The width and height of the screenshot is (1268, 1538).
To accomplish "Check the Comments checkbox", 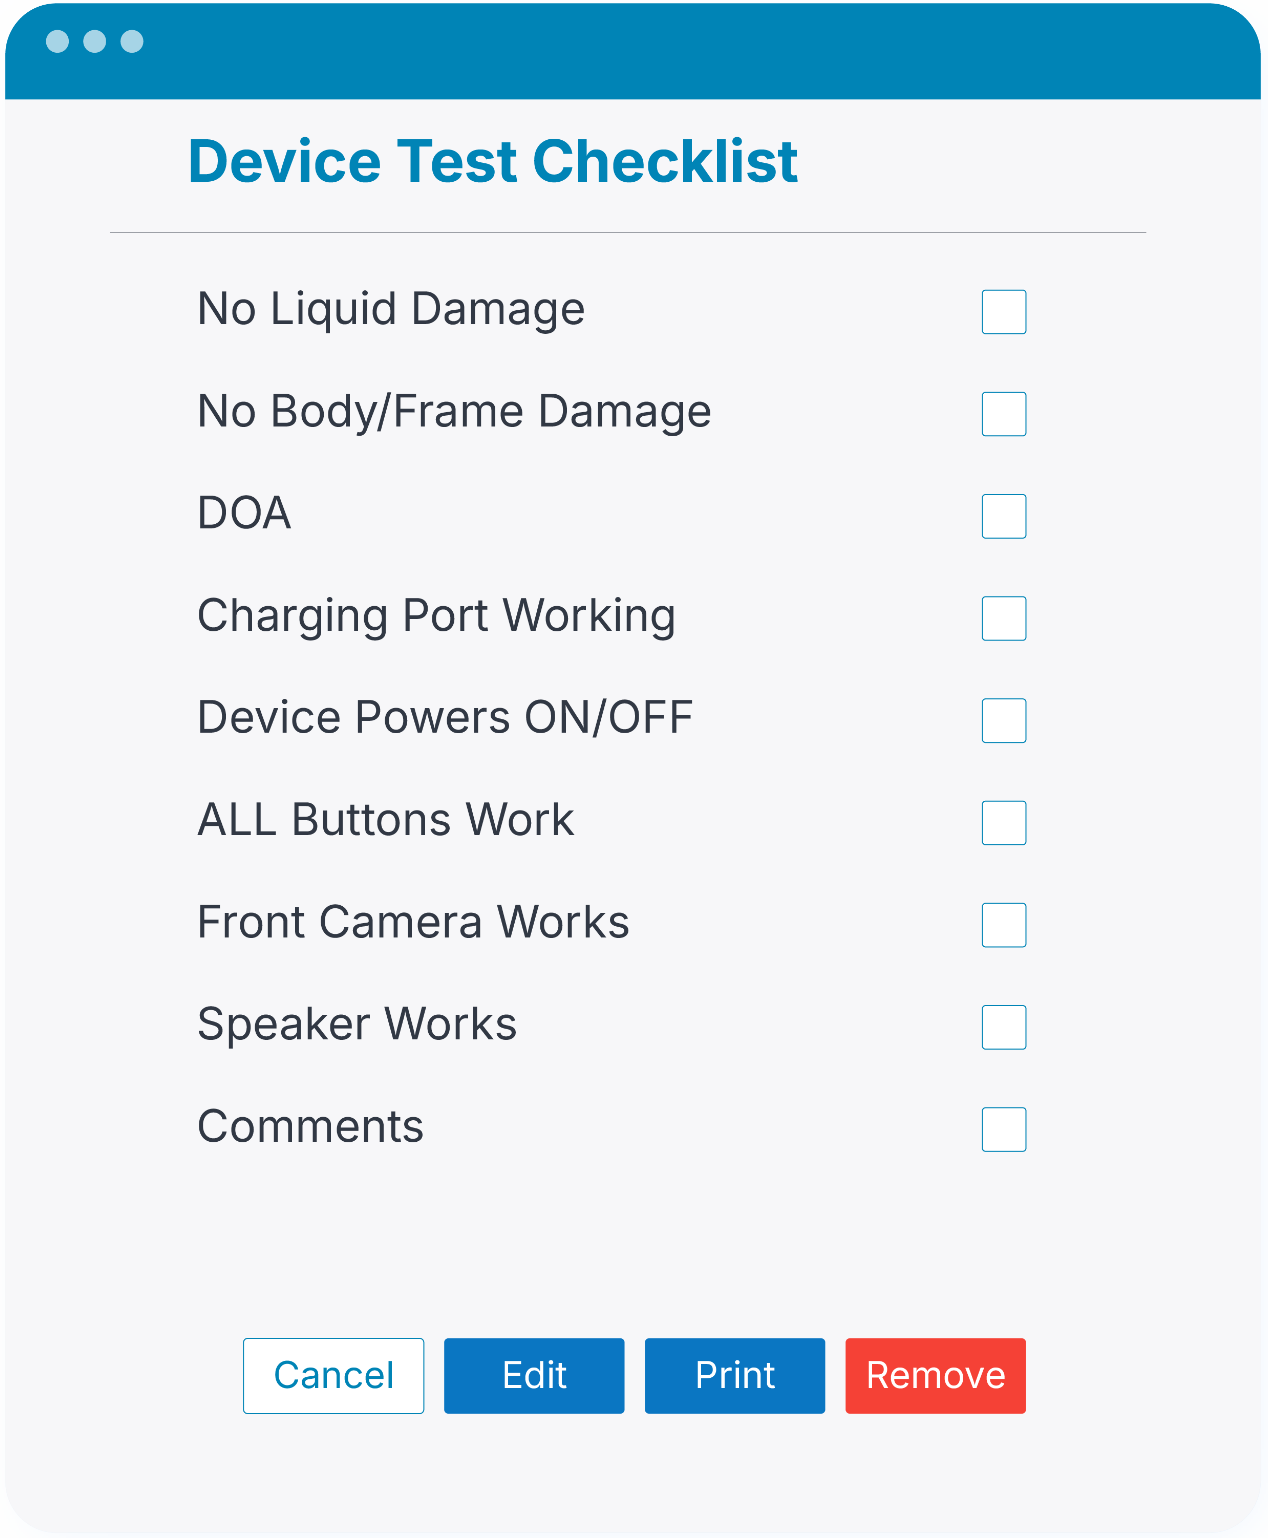I will tap(1004, 1129).
